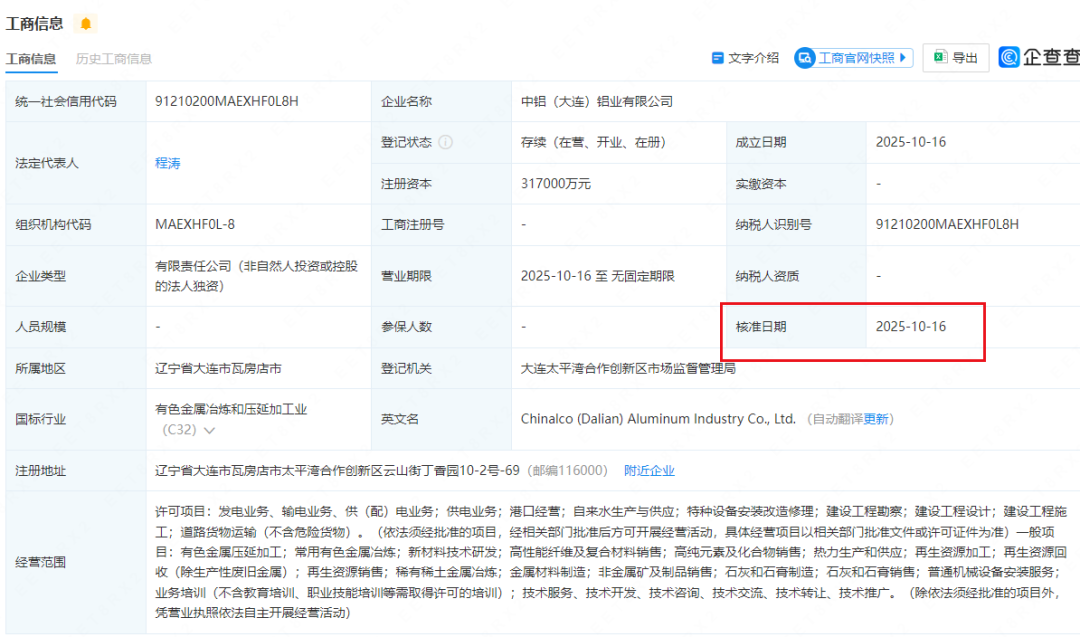Click the postal code 邮编116000 text
Screen dimensions: 1080x637
point(567,470)
